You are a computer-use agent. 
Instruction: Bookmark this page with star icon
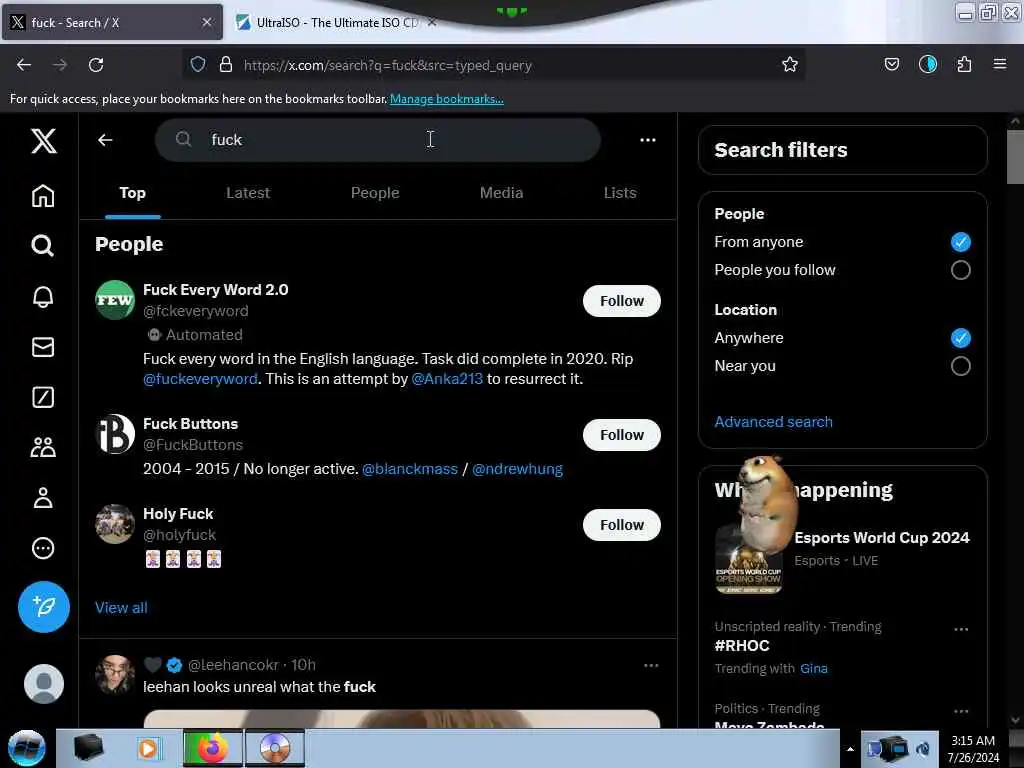[x=790, y=64]
